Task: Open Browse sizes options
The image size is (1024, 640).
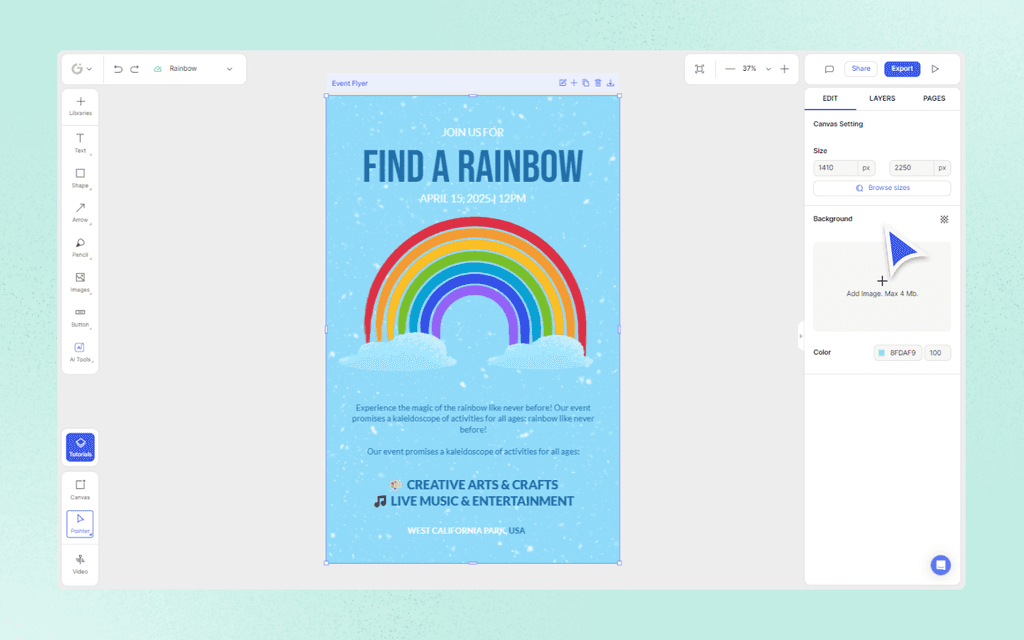Action: (x=881, y=188)
